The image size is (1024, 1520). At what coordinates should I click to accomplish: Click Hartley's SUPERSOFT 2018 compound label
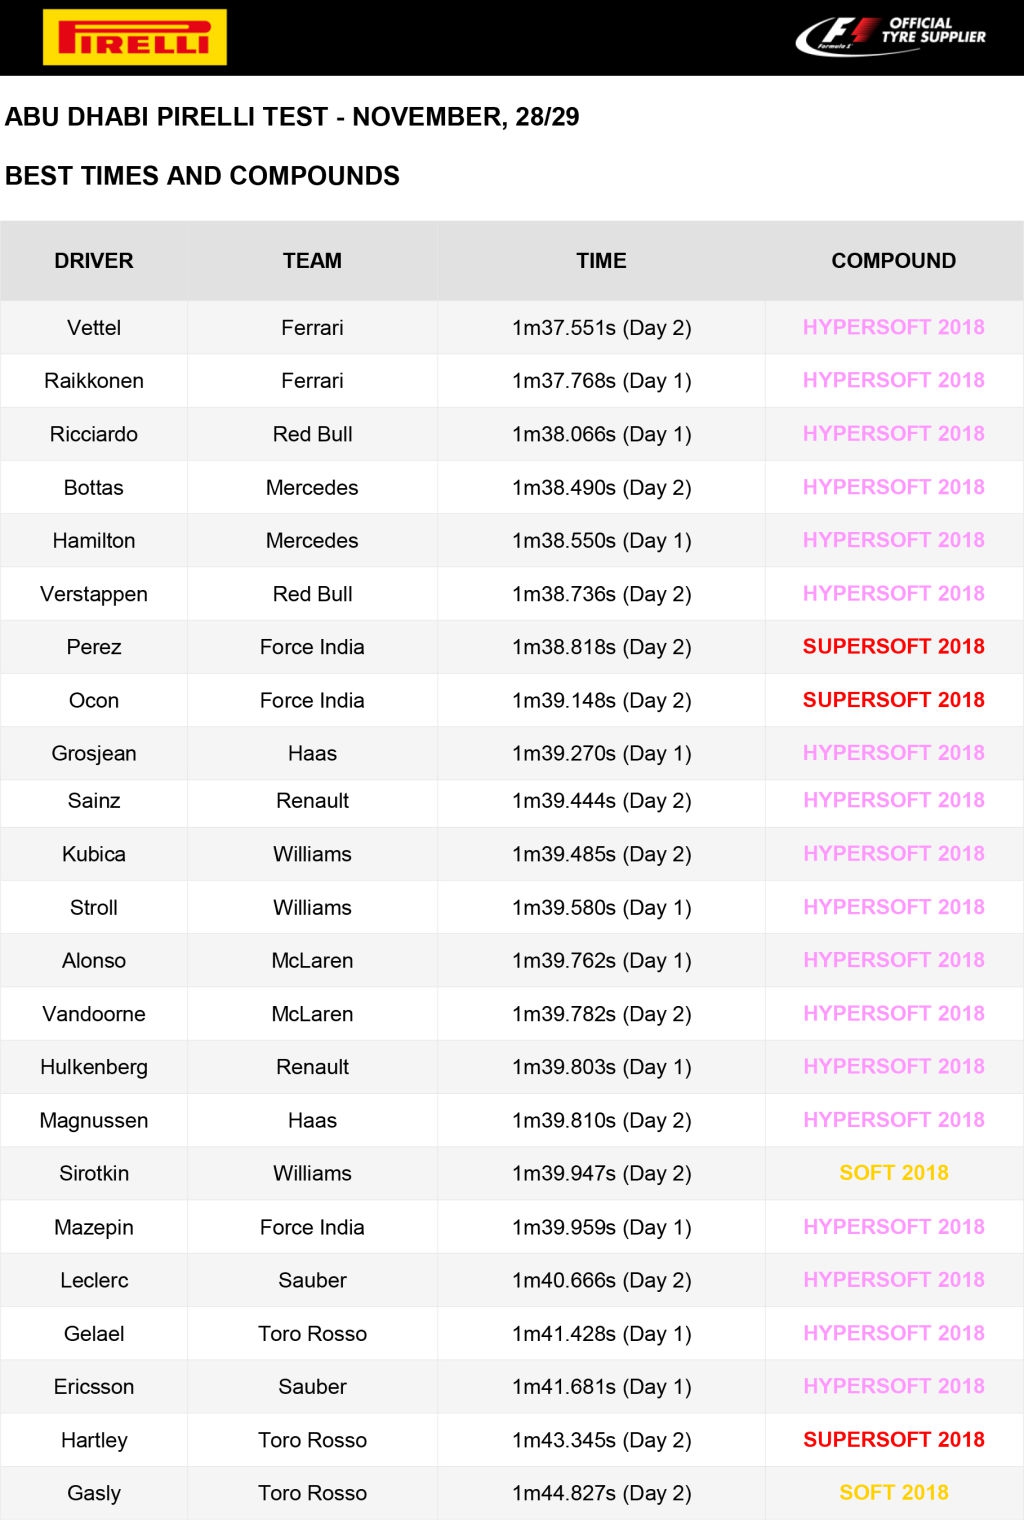click(893, 1440)
